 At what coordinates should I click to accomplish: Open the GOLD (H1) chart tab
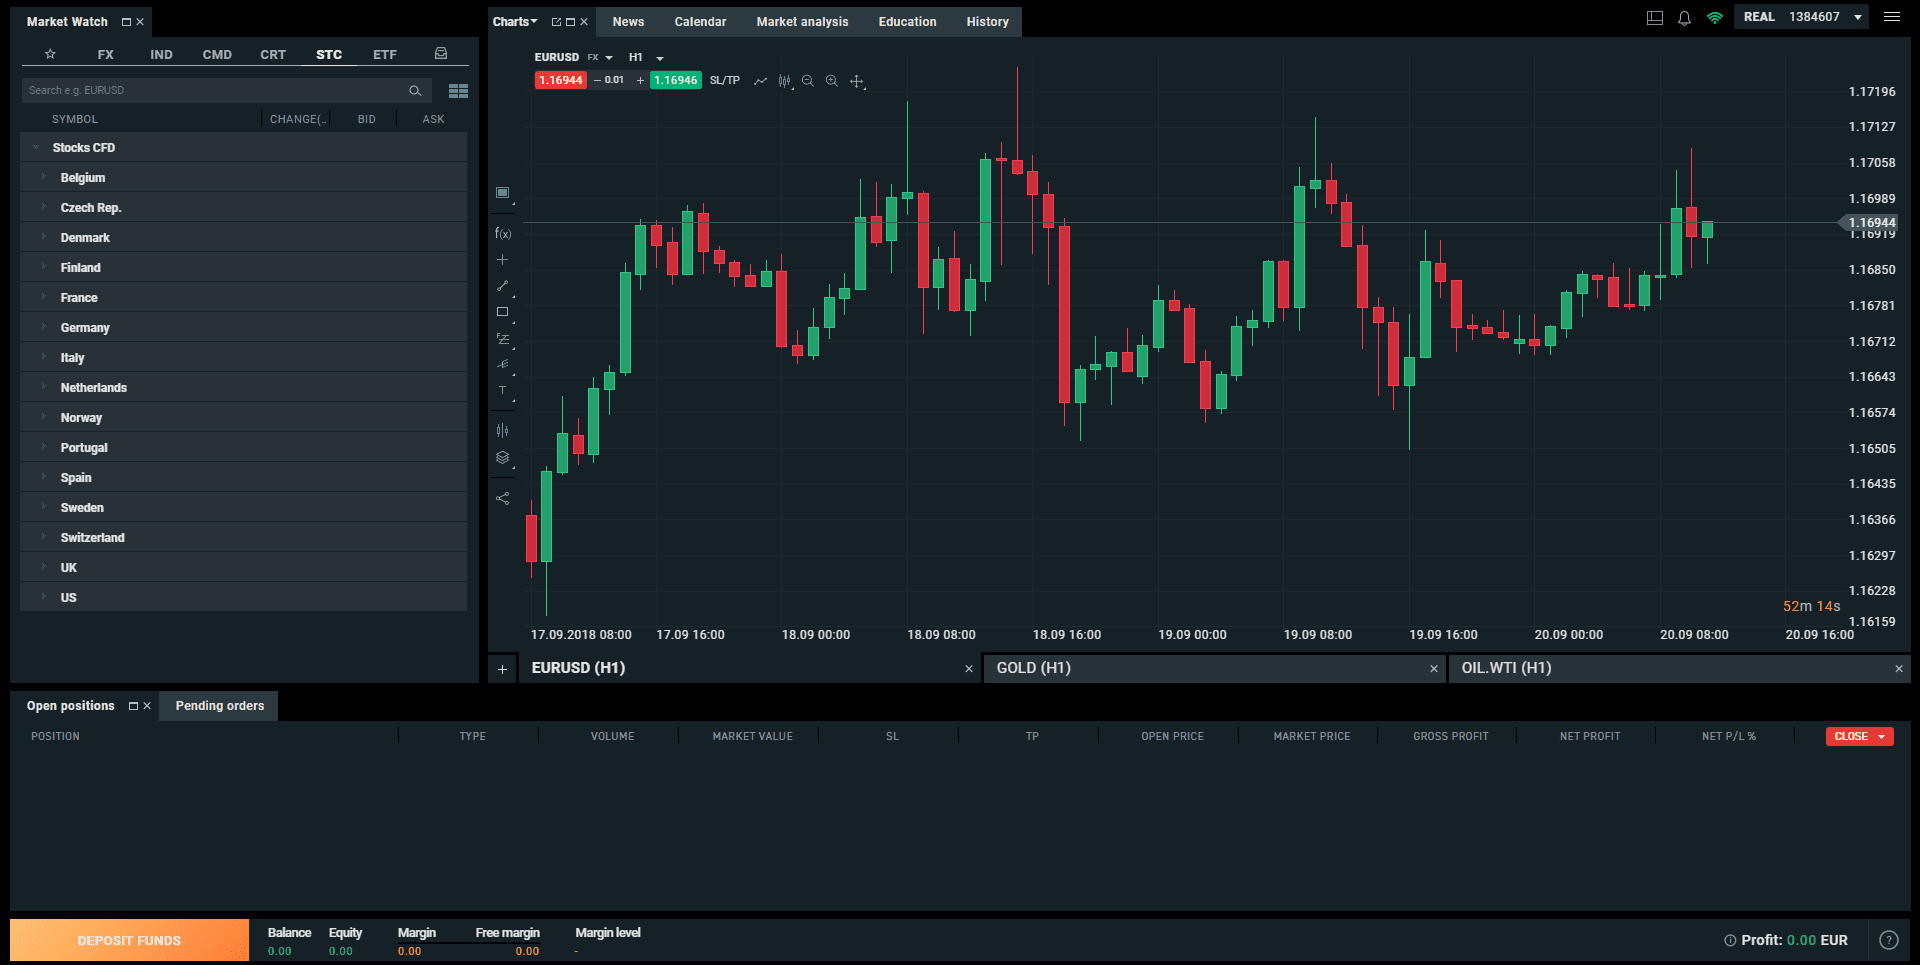(1033, 668)
